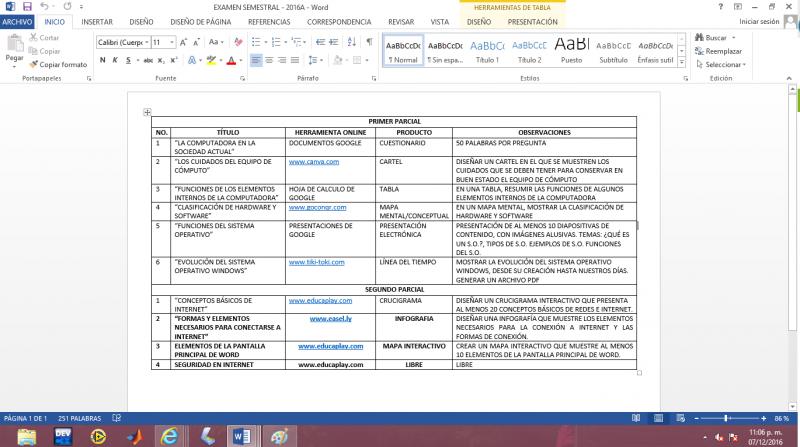Image resolution: width=800 pixels, height=447 pixels.
Task: Open Fuente dialog launcher
Action: tap(242, 79)
